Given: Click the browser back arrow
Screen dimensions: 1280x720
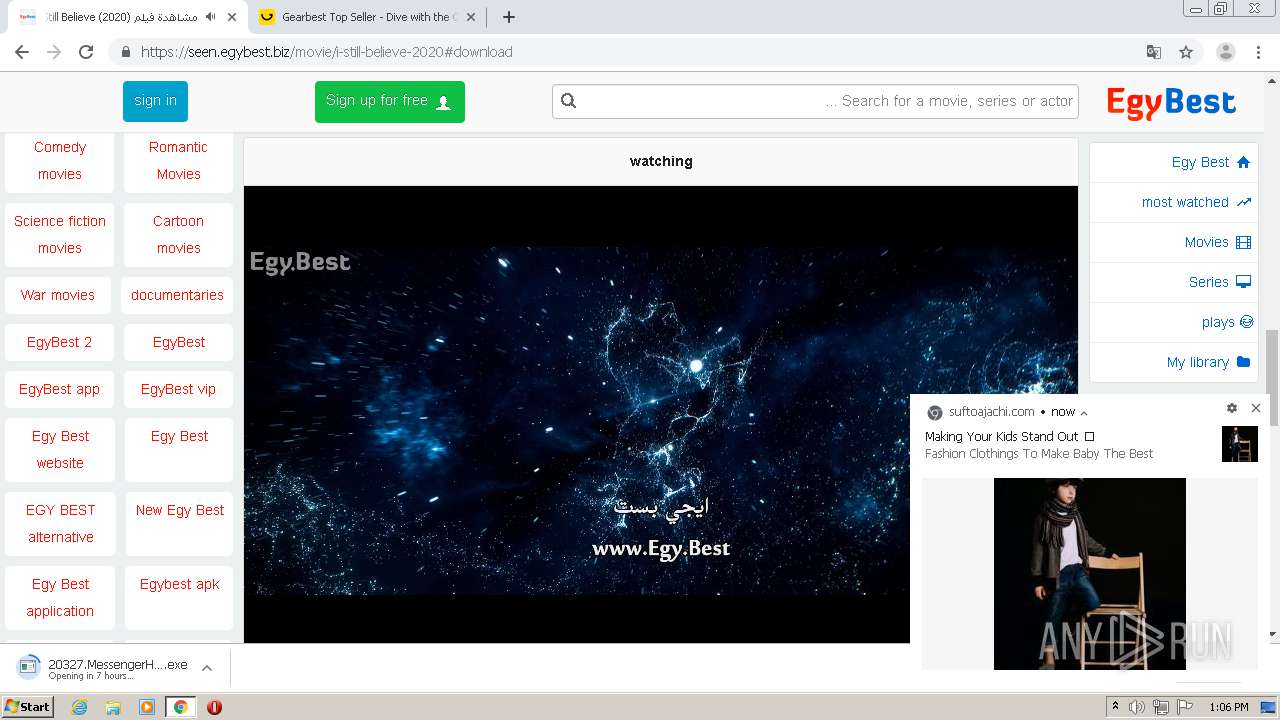Looking at the screenshot, I should 22,52.
